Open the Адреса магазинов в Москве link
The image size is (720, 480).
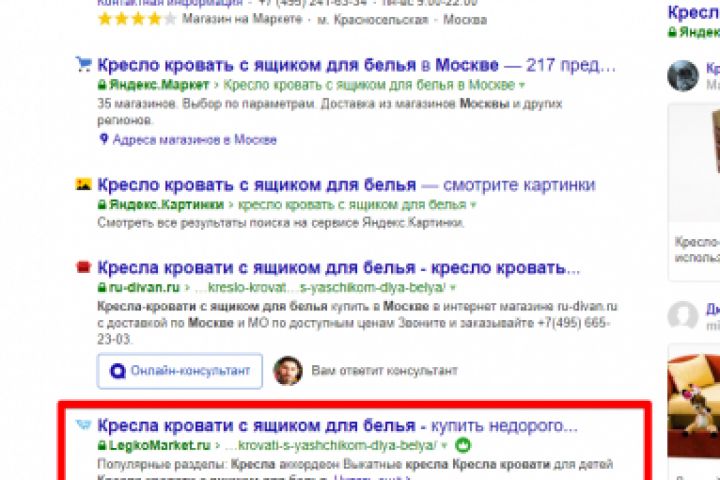coord(195,140)
